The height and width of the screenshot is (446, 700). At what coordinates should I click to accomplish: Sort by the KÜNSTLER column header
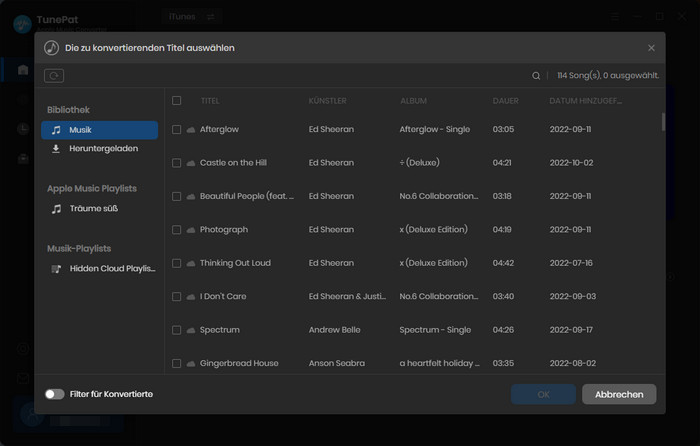pyautogui.click(x=327, y=101)
